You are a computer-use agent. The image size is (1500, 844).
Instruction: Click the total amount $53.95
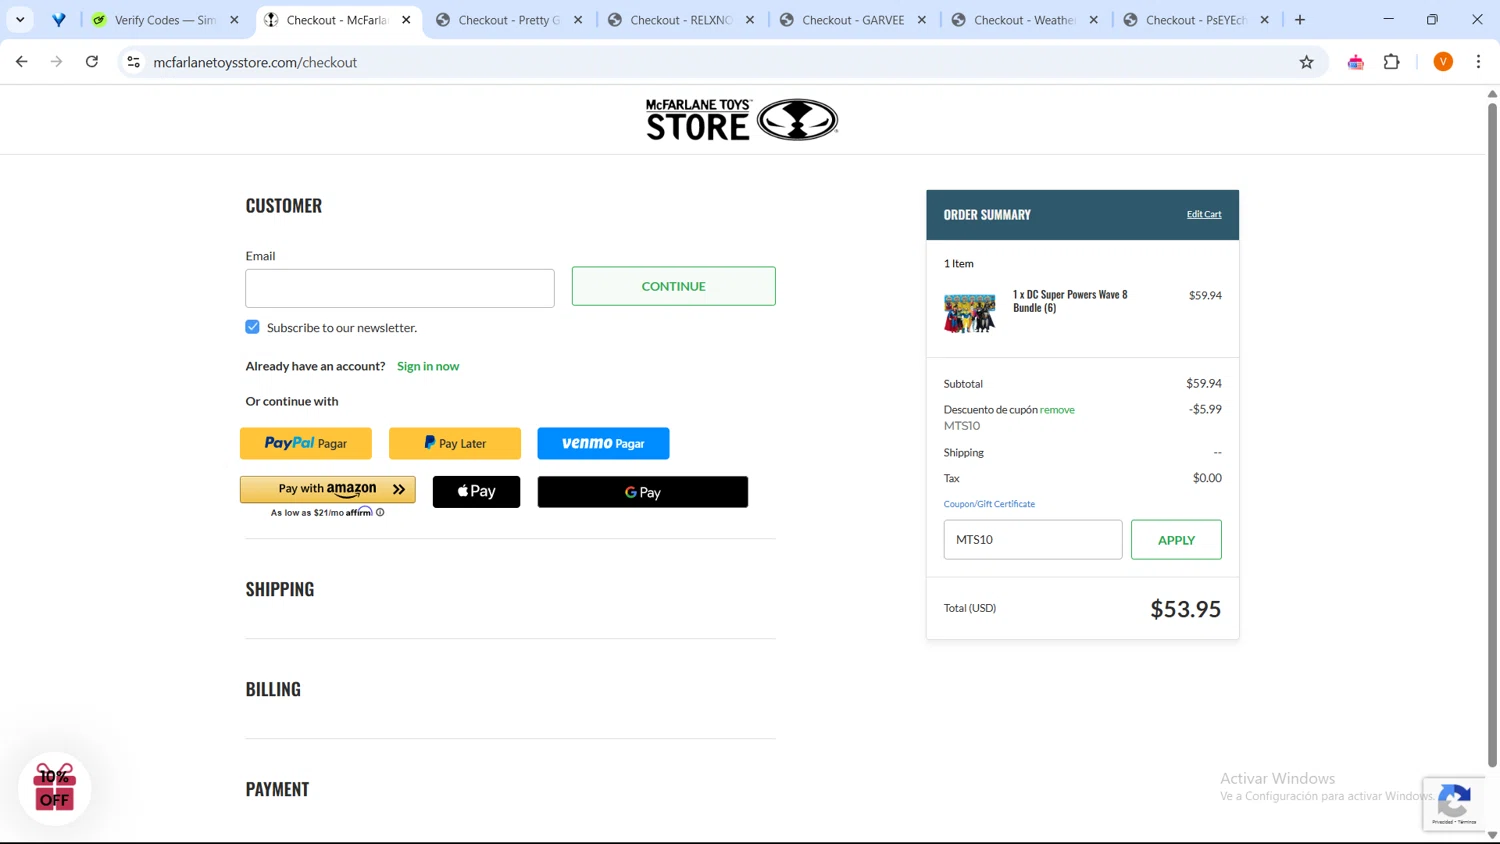click(x=1185, y=609)
